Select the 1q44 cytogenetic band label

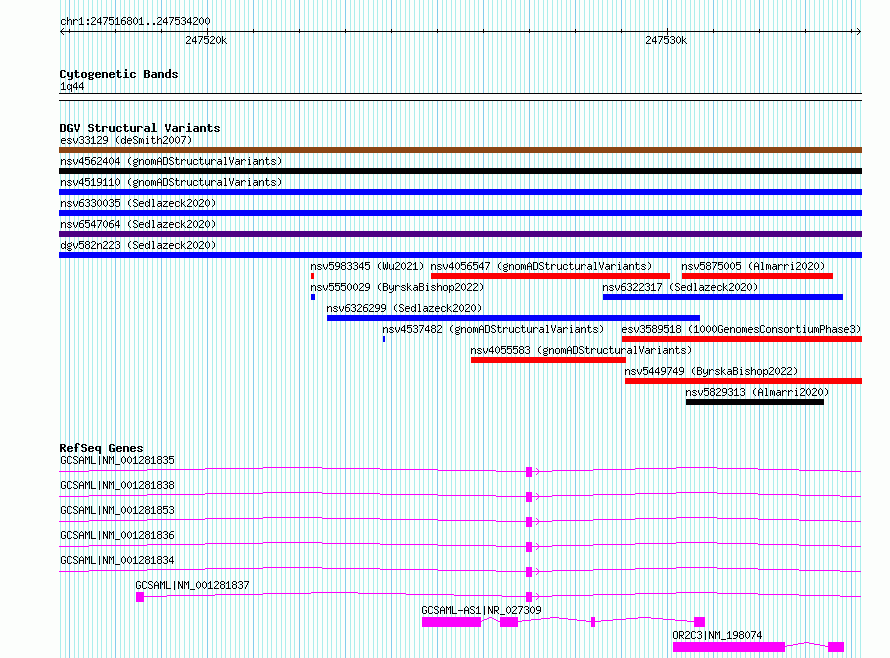(x=72, y=86)
